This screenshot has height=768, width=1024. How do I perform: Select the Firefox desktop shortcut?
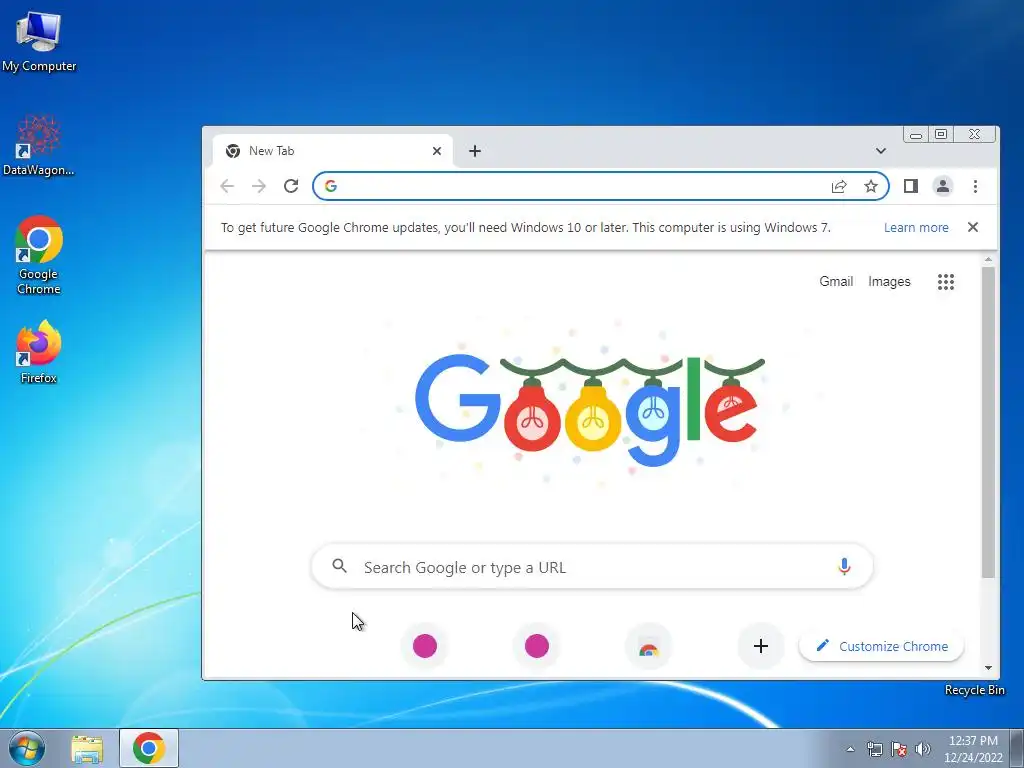(x=39, y=351)
